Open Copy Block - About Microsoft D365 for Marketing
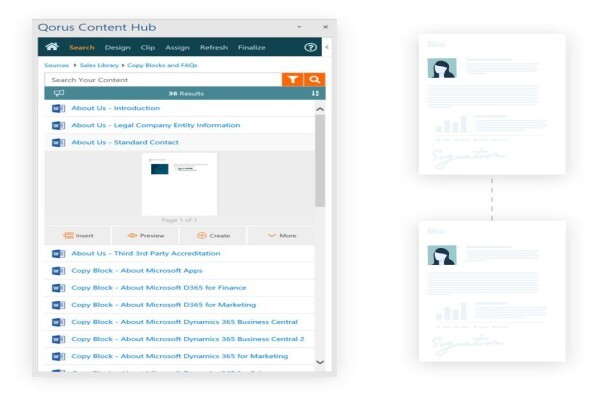Viewport: 600px width, 400px height. point(163,305)
